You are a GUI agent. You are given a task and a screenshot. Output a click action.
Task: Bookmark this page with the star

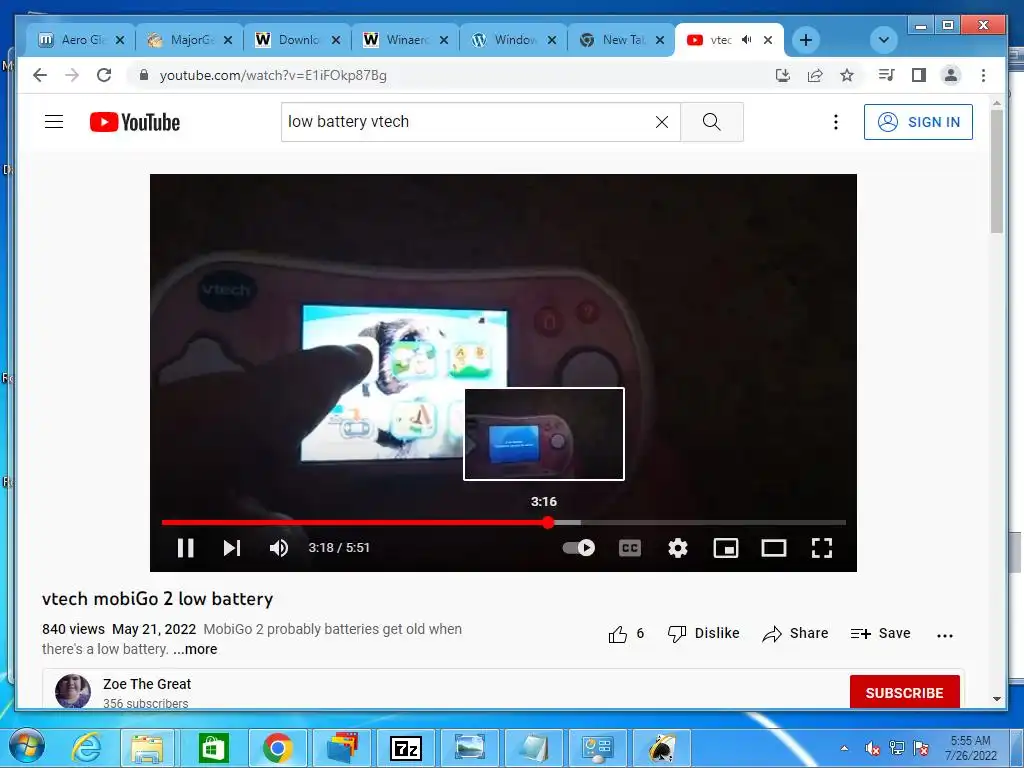pyautogui.click(x=846, y=75)
